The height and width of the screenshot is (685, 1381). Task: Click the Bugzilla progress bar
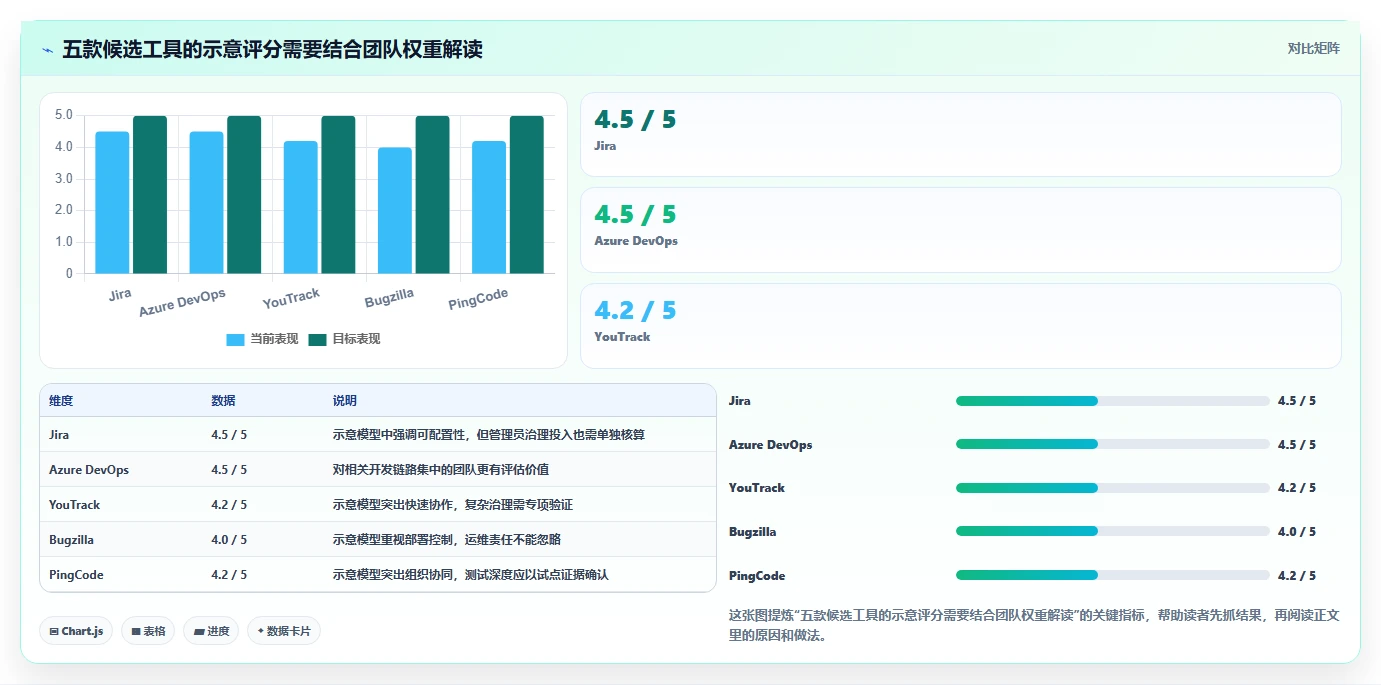point(1112,531)
